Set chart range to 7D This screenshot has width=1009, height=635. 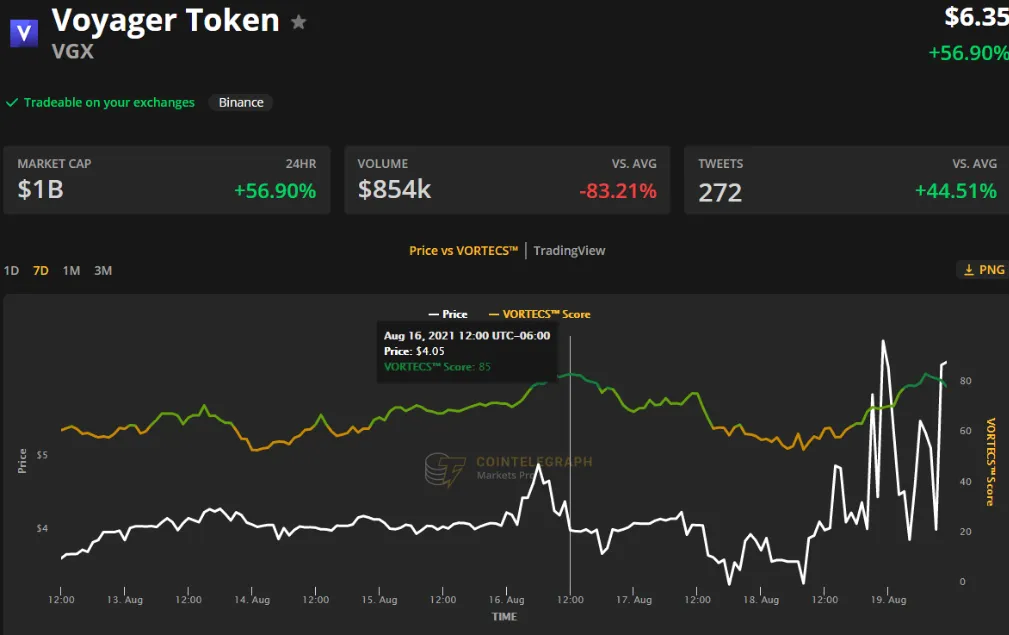coord(41,271)
